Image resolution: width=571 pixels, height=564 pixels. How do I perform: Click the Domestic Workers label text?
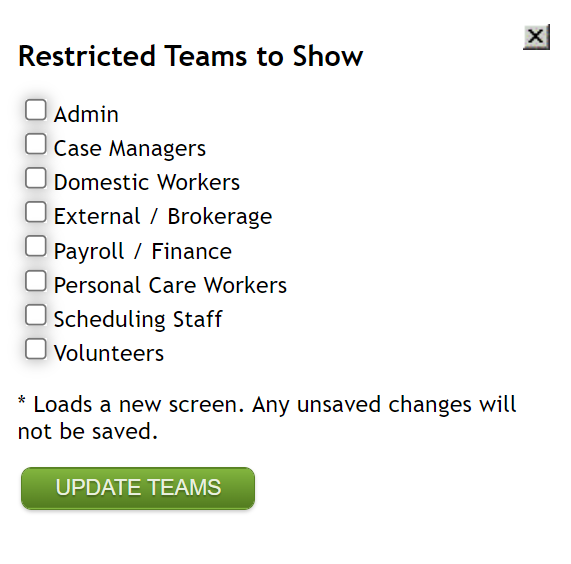[147, 182]
